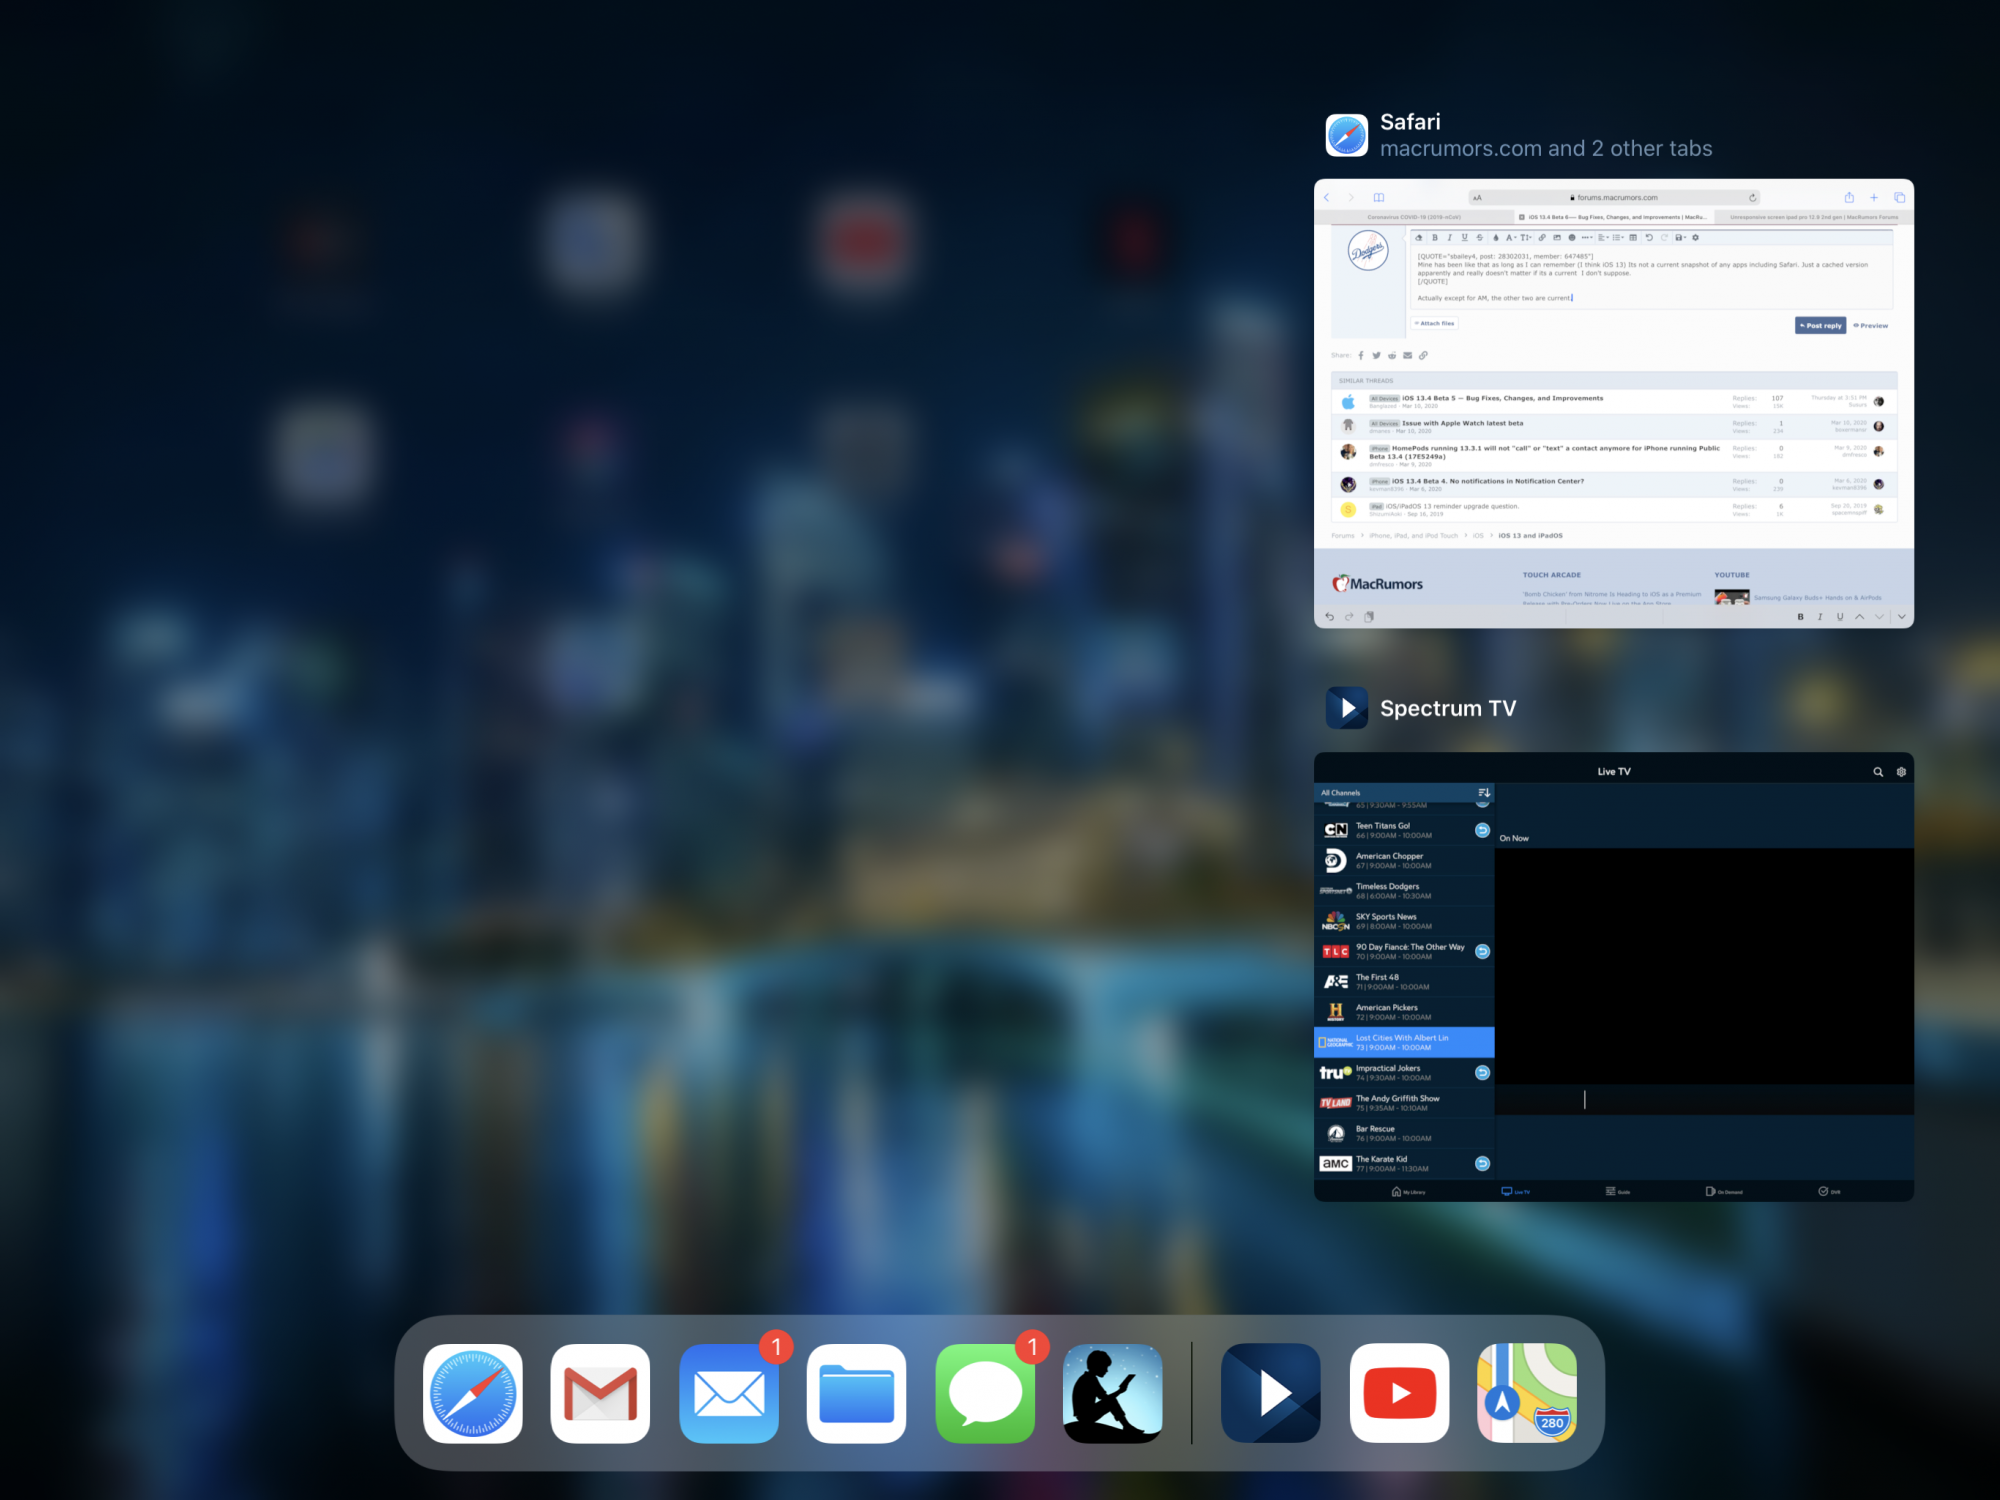Click the Spectrum TV settings gear
Viewport: 2000px width, 1500px height.
pyautogui.click(x=1901, y=772)
